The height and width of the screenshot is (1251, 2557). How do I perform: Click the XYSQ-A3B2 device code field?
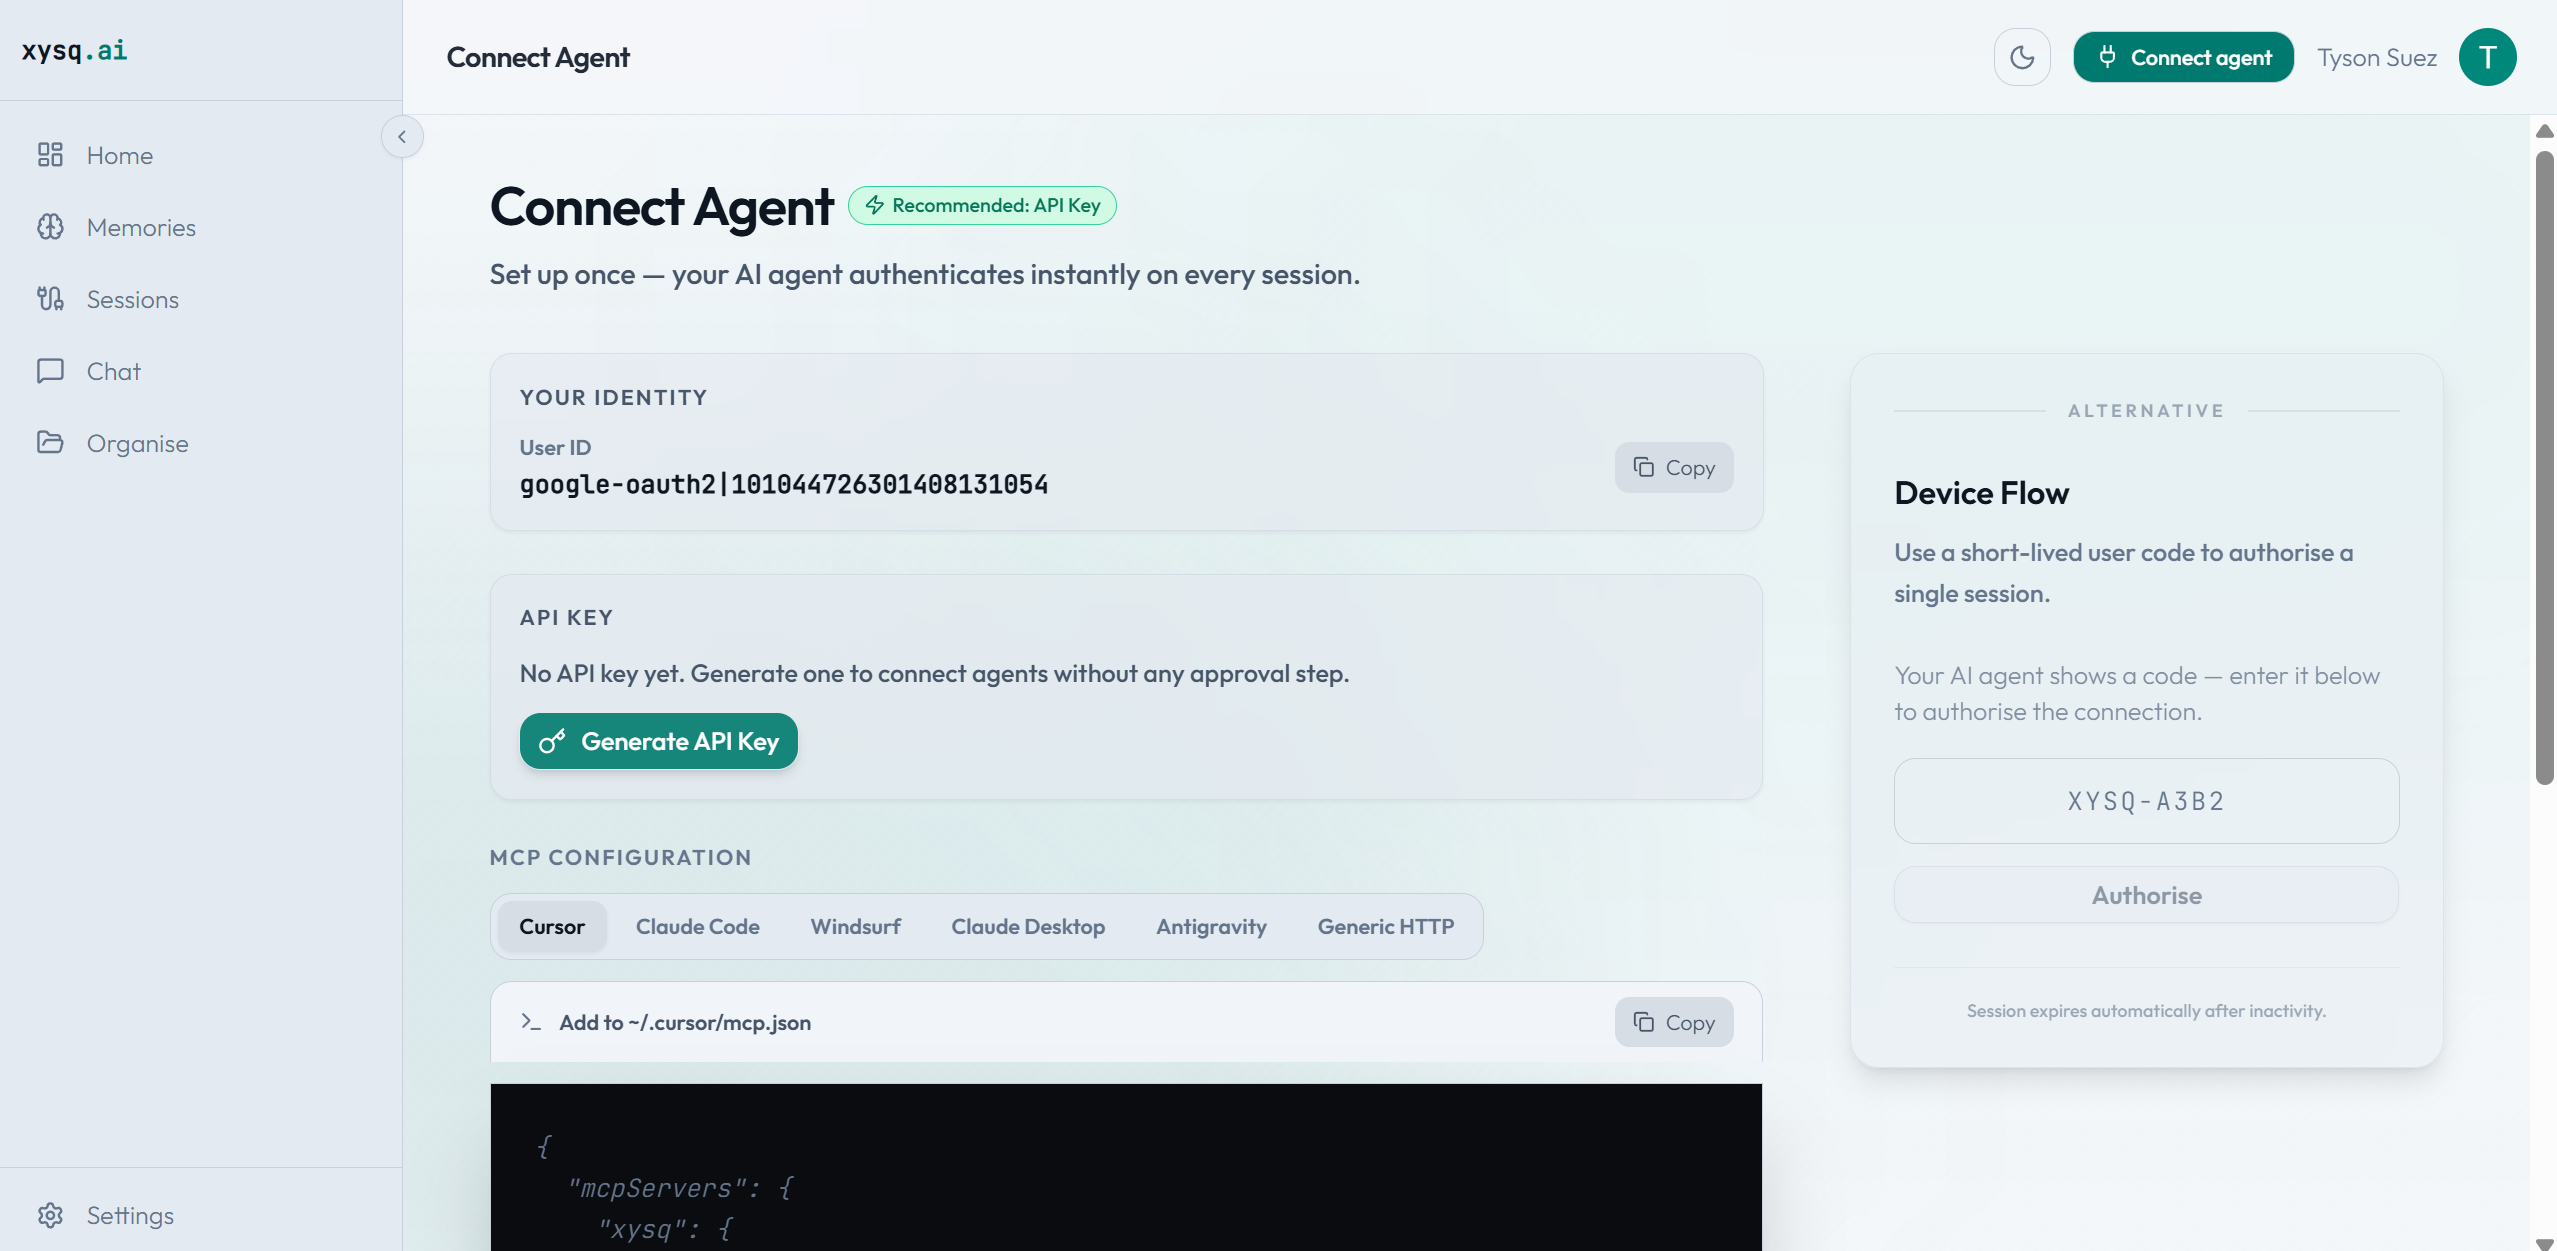[x=2146, y=801]
